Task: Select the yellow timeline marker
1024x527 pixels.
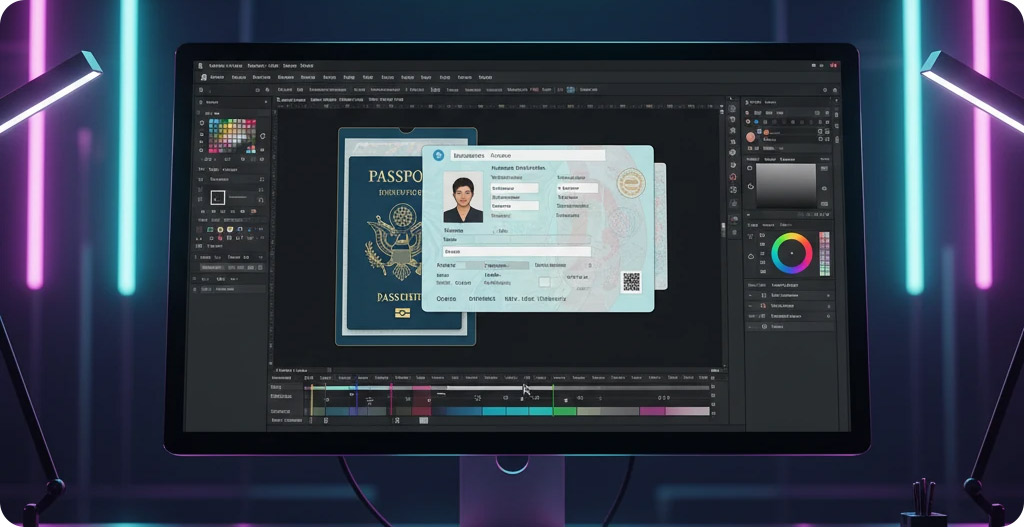Action: [x=312, y=400]
